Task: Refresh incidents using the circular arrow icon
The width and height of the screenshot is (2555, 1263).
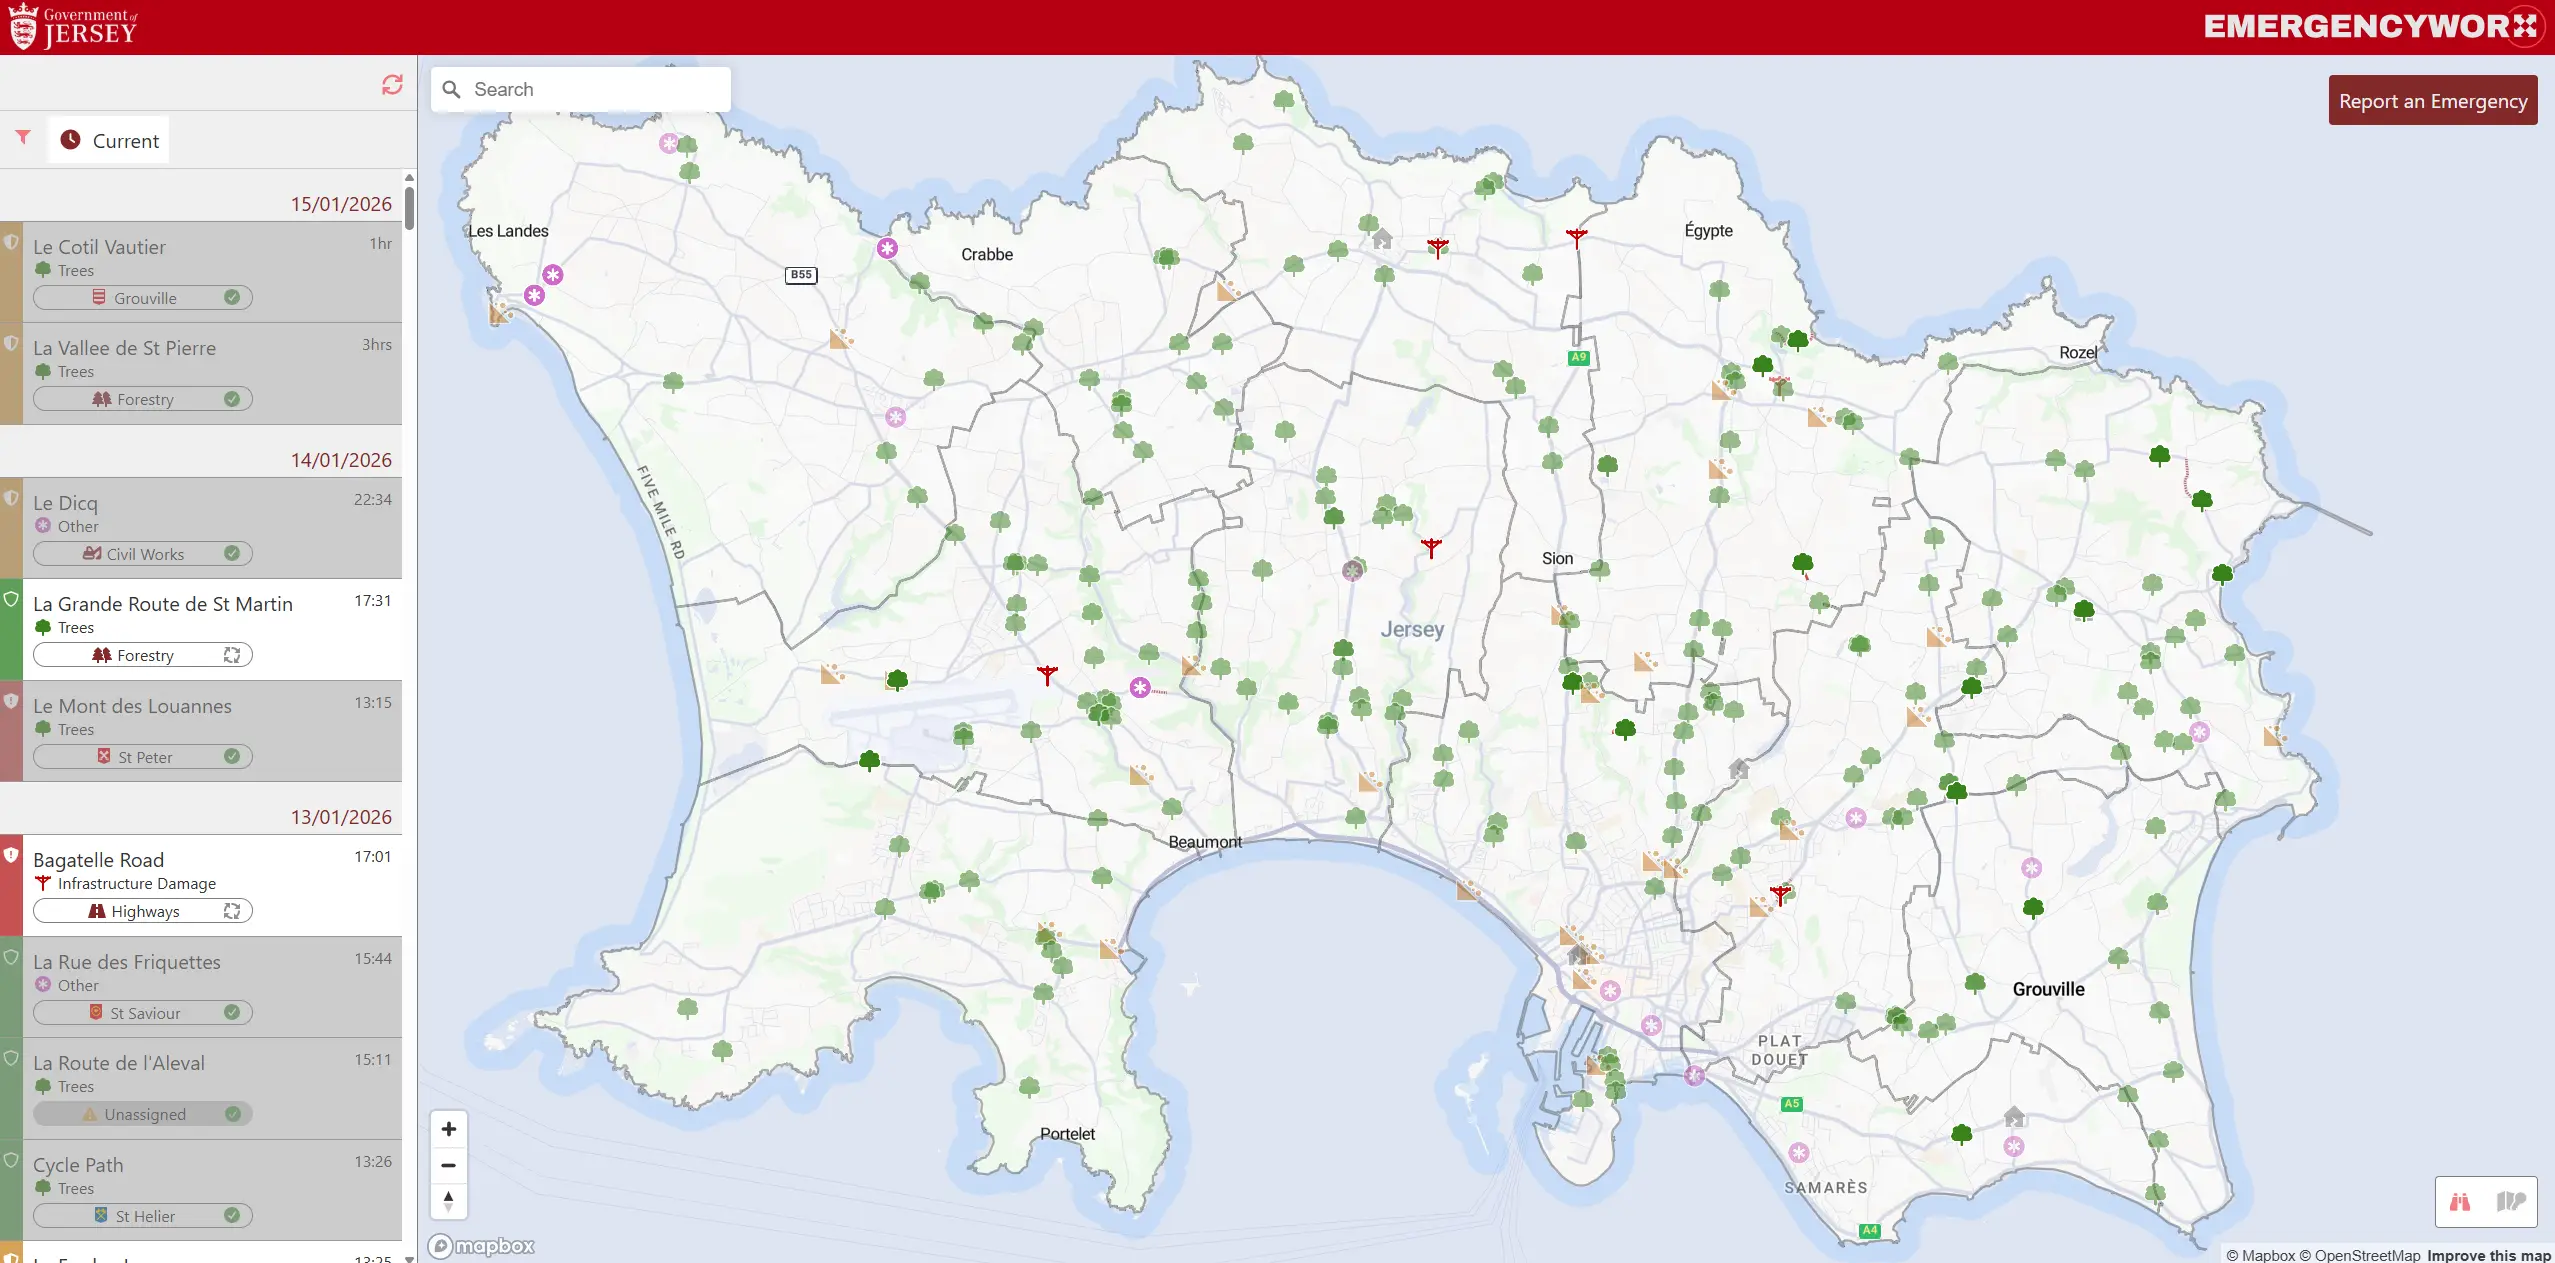Action: [x=393, y=86]
